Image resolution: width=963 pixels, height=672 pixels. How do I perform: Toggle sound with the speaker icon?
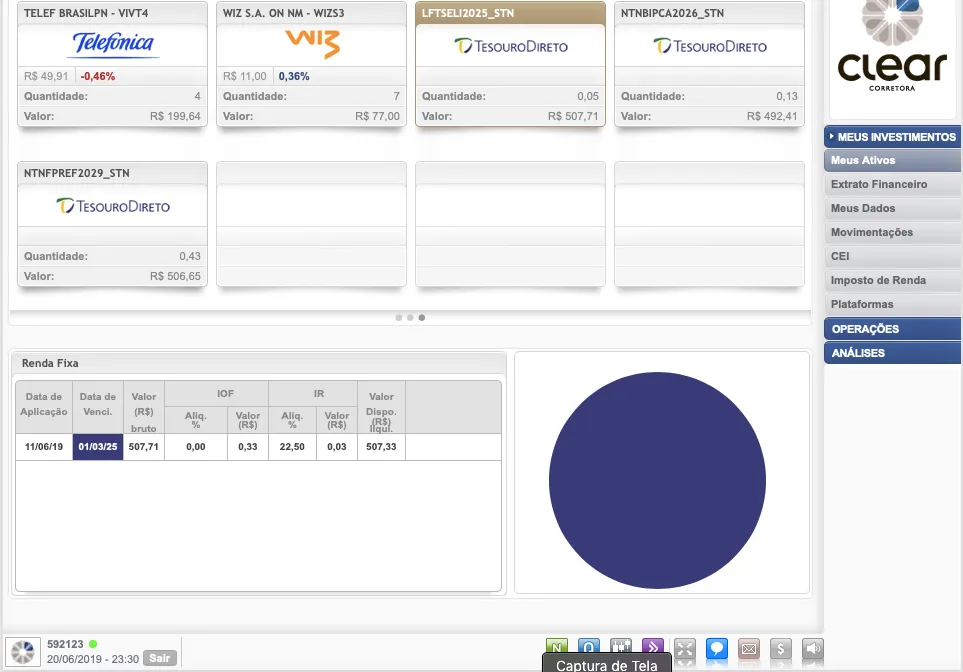(813, 649)
